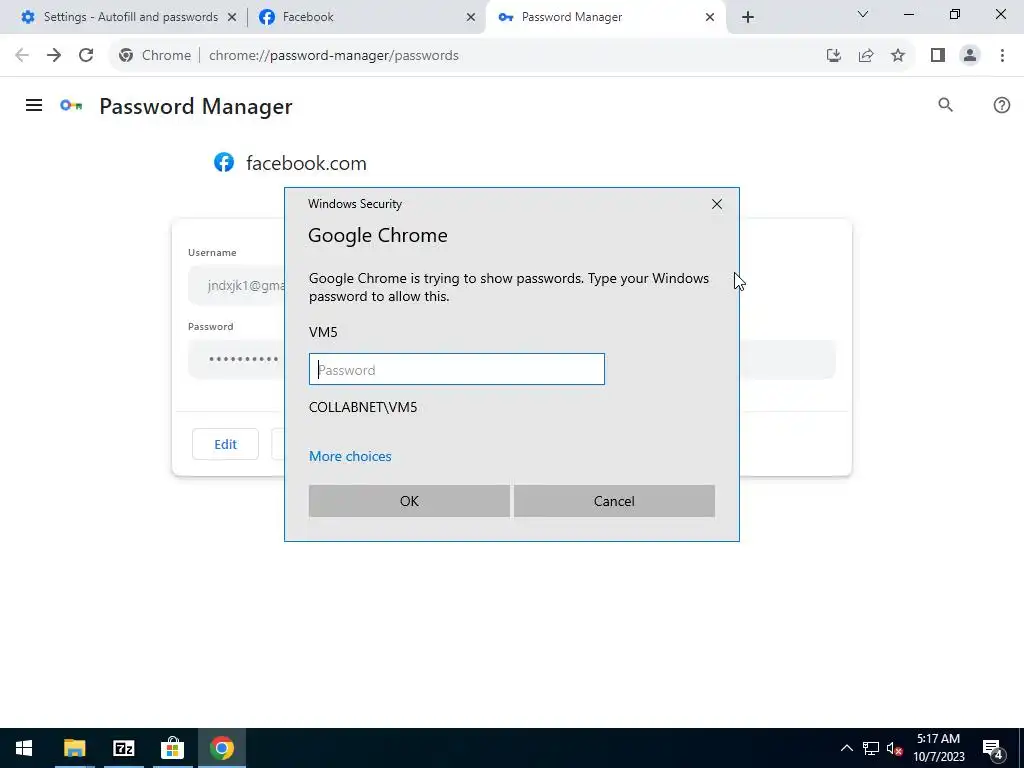Viewport: 1024px width, 768px height.
Task: Click the Password Manager key logo
Action: [71, 105]
